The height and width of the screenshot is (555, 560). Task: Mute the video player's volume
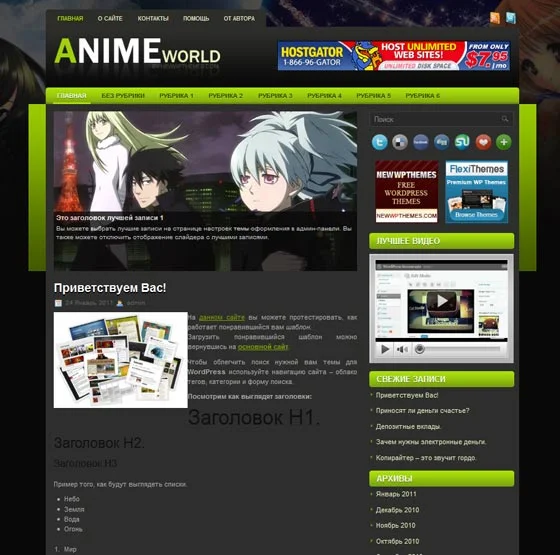pyautogui.click(x=402, y=349)
